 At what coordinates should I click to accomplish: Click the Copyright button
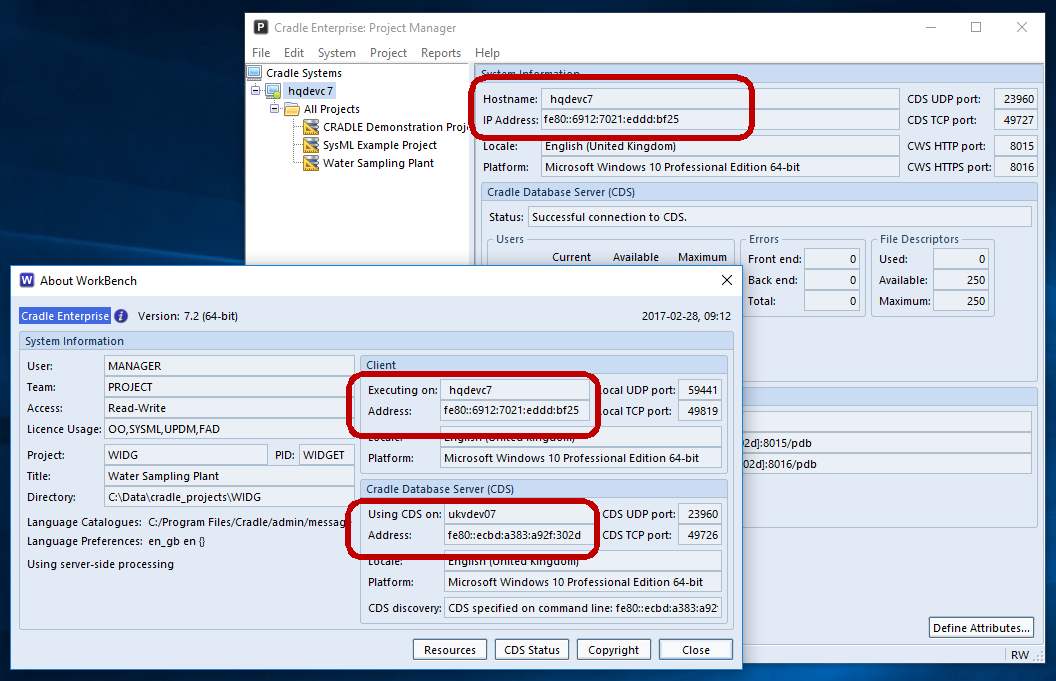(613, 650)
